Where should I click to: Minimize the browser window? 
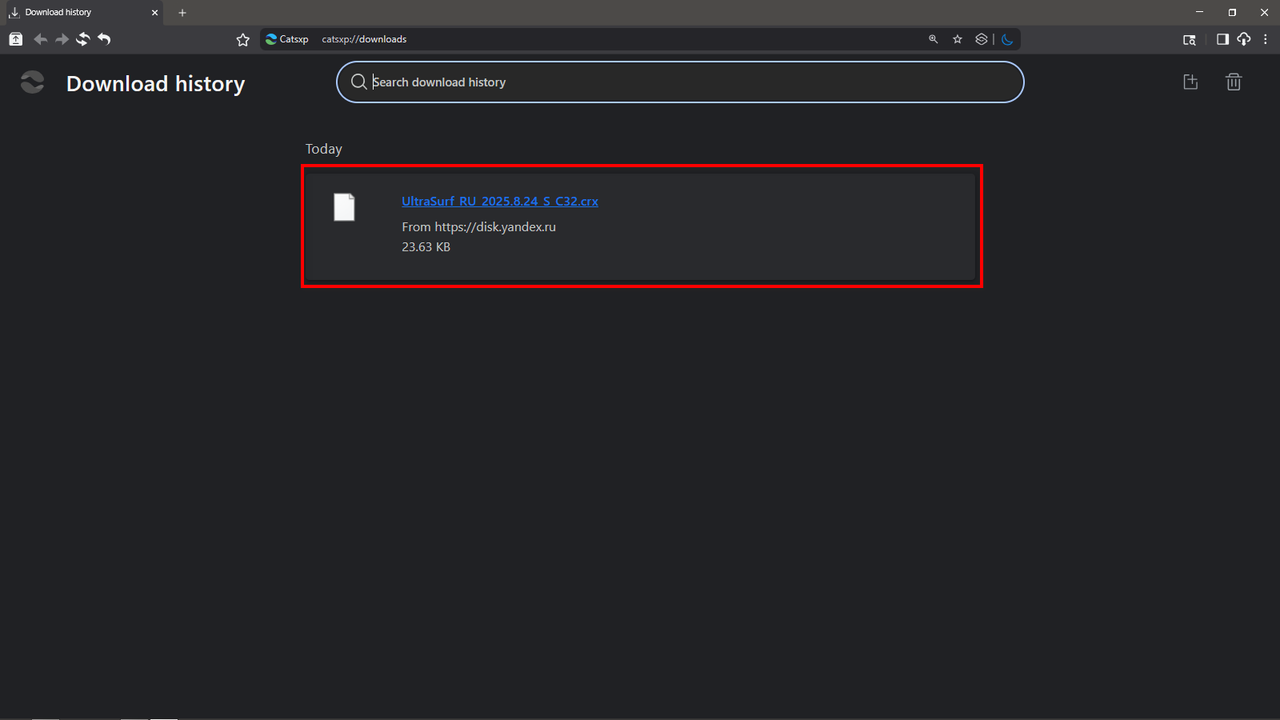pos(1200,12)
